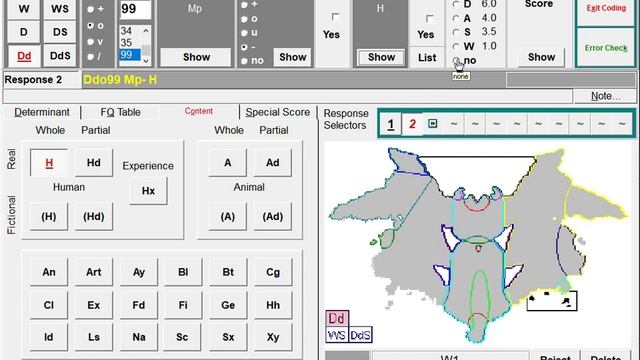640x360 pixels.
Task: Pick the red Dd location button
Action: (24, 56)
